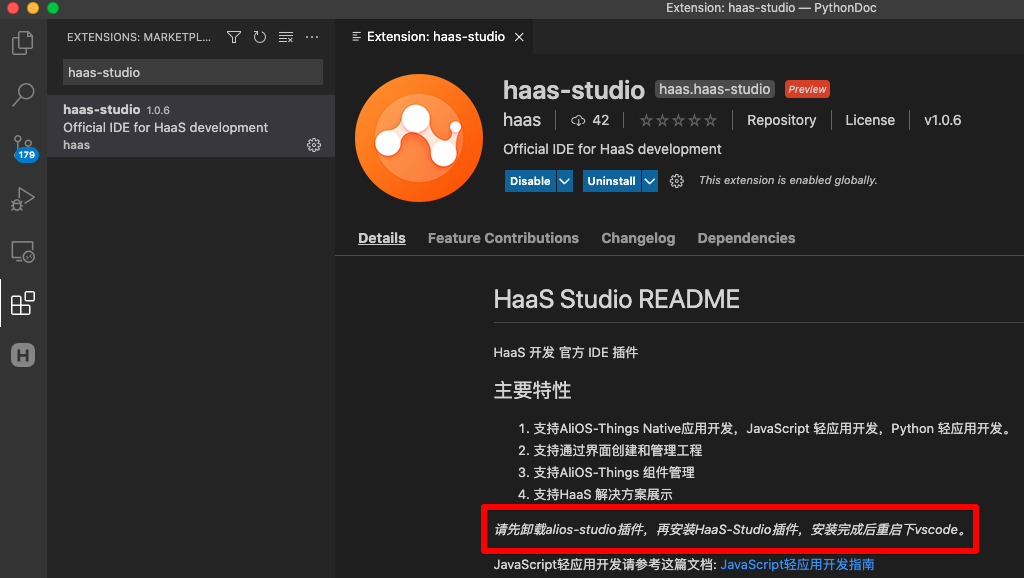Screen dimensions: 1024x578
Task: Rate the extension using the star rating
Action: 678,120
